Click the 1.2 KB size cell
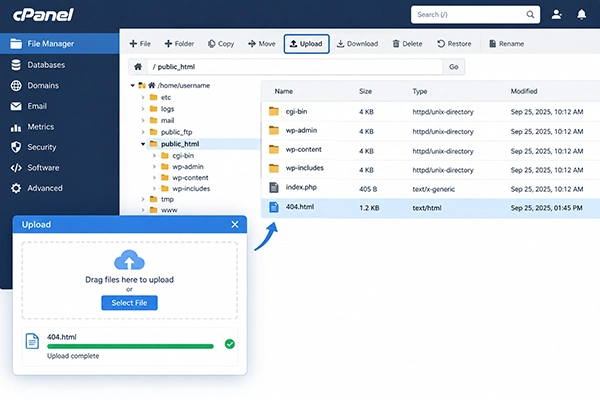The width and height of the screenshot is (600, 400). click(369, 208)
